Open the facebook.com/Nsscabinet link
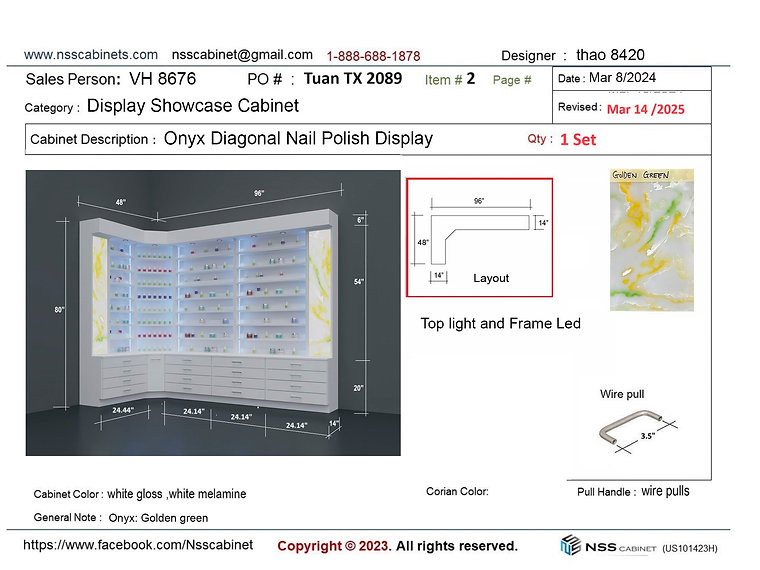 tap(138, 545)
